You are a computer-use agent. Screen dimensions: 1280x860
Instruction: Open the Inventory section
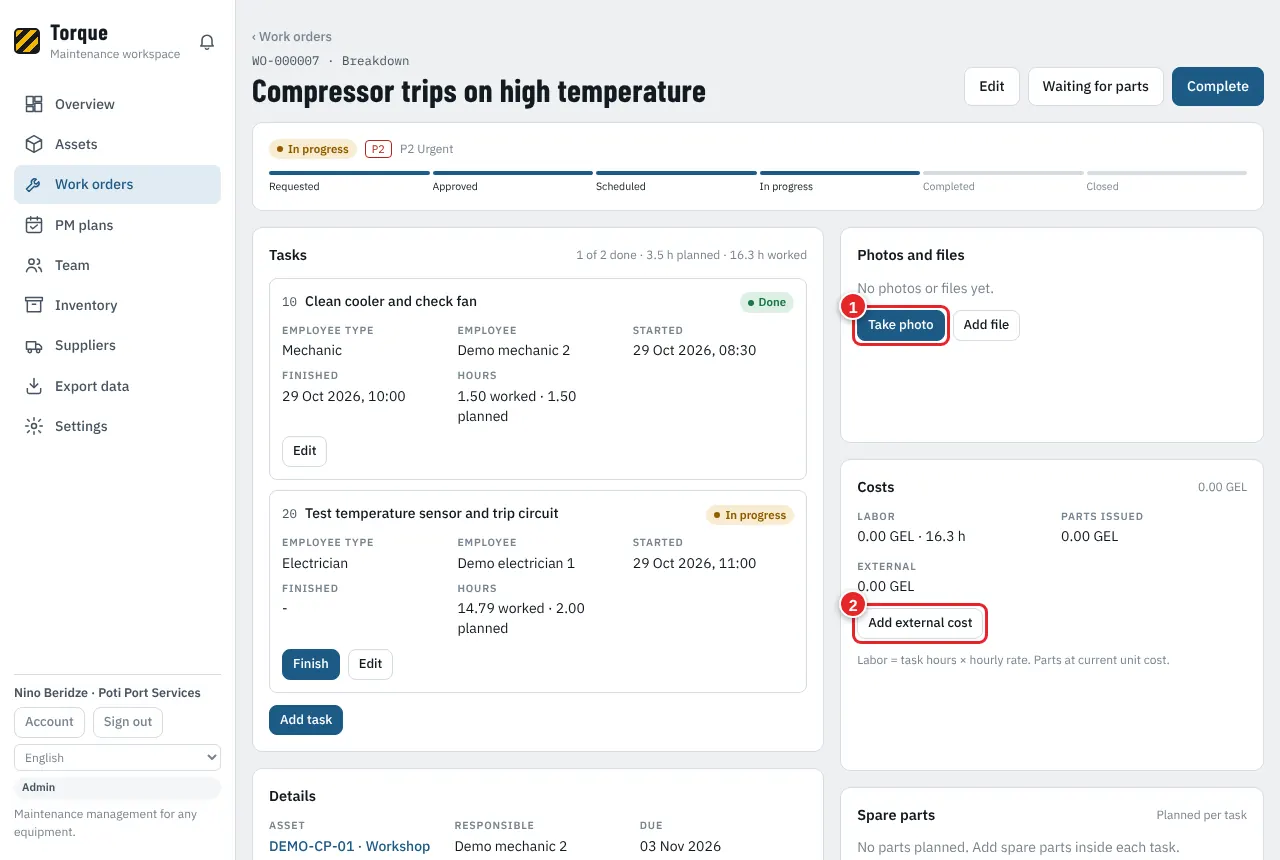click(117, 305)
